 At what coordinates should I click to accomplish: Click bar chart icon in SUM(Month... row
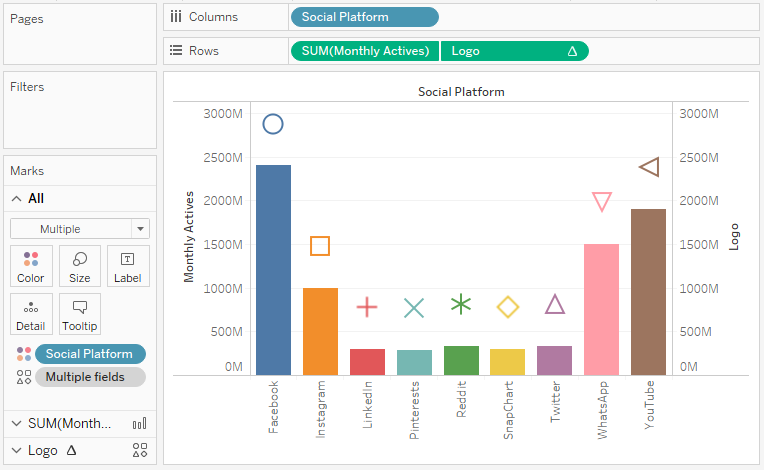point(139,424)
